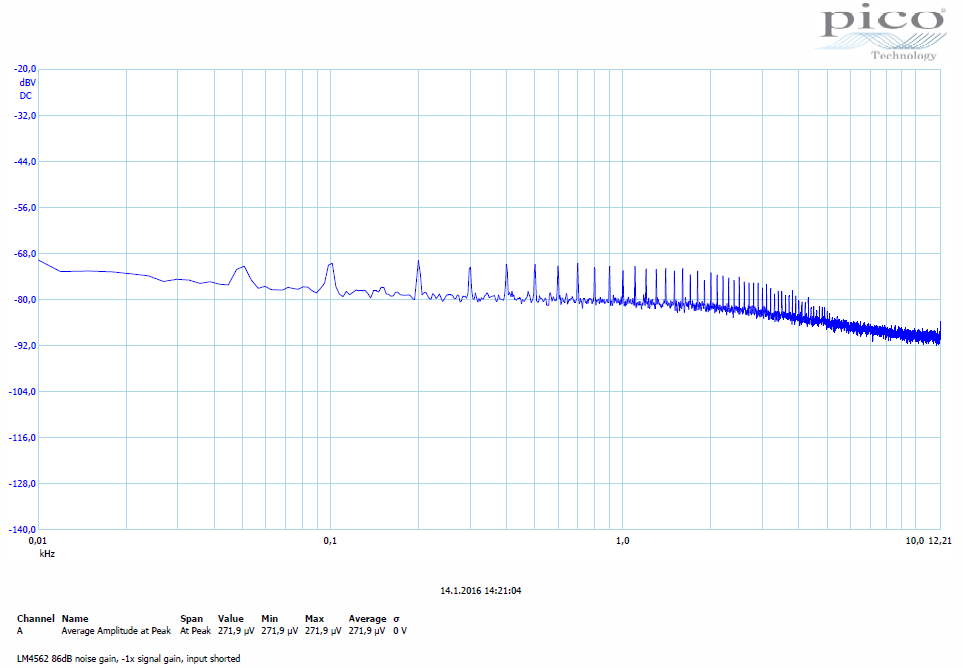Click the -56,0 axis value
Screen dimensions: 963x668
coord(25,208)
